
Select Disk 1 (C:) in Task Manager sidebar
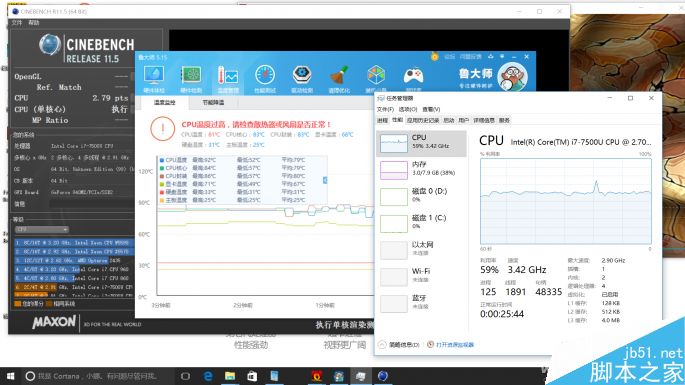point(421,223)
